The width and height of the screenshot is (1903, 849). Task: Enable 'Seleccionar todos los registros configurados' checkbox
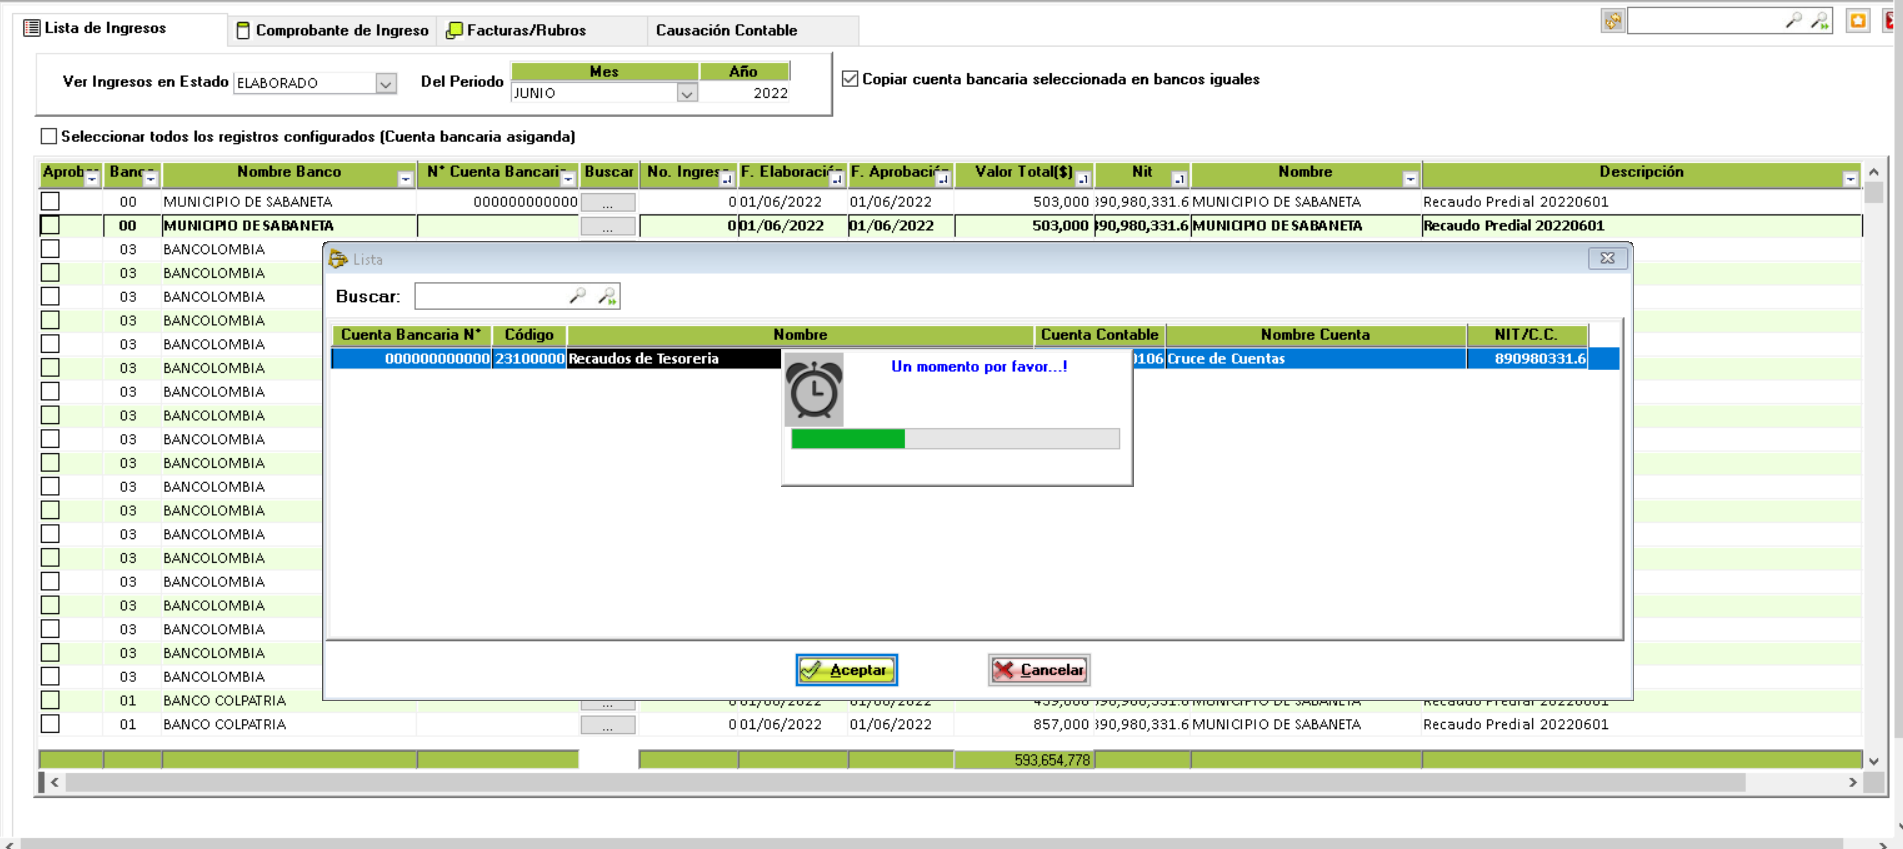(49, 136)
